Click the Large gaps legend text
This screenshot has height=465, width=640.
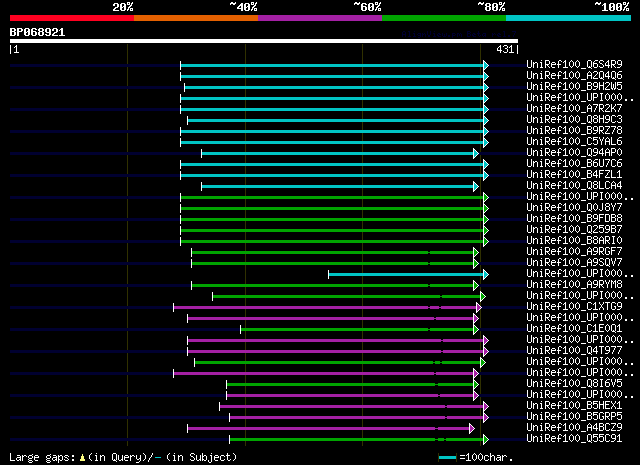tap(42, 458)
